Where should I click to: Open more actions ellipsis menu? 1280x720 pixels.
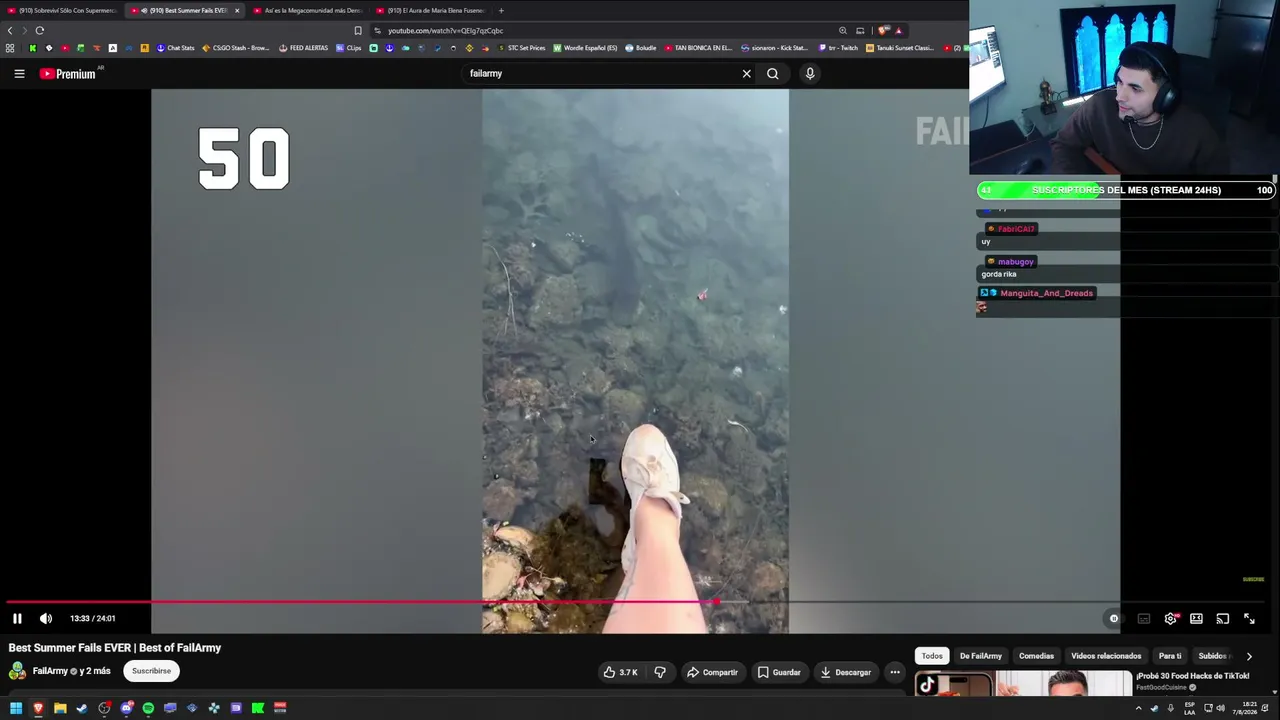point(895,672)
